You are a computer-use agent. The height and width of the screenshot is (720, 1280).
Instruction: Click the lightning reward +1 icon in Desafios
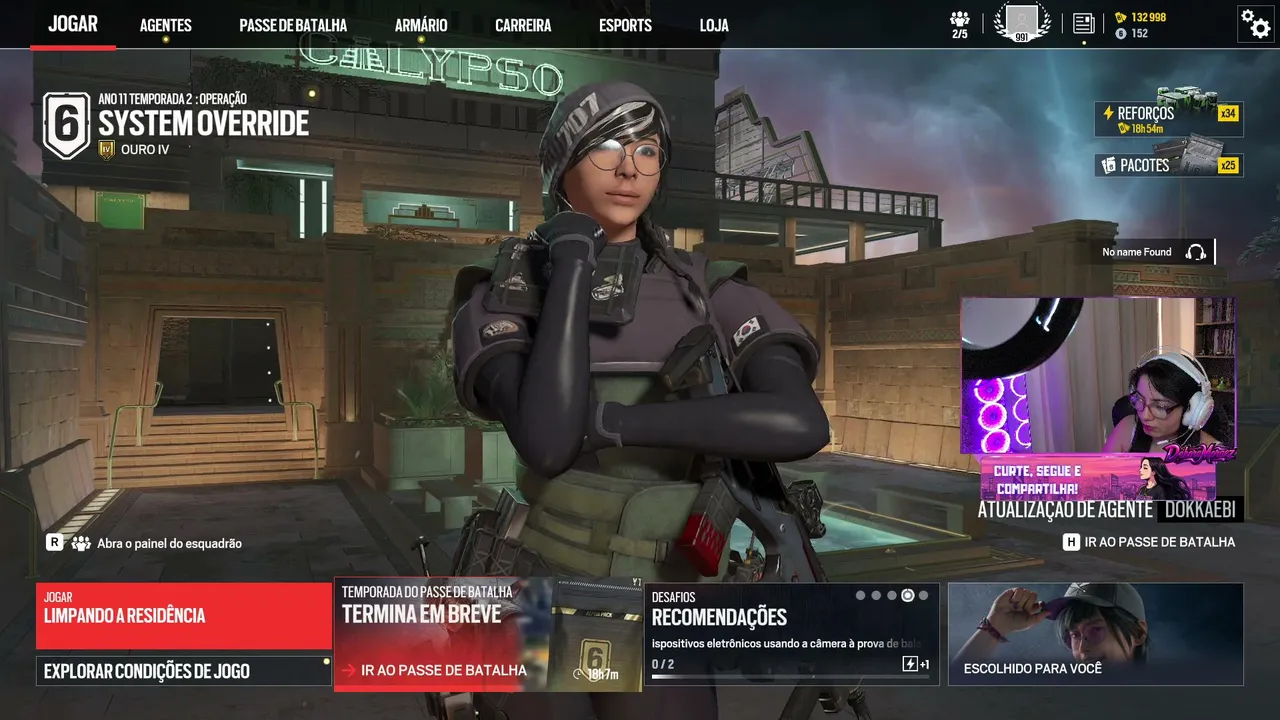(x=916, y=664)
